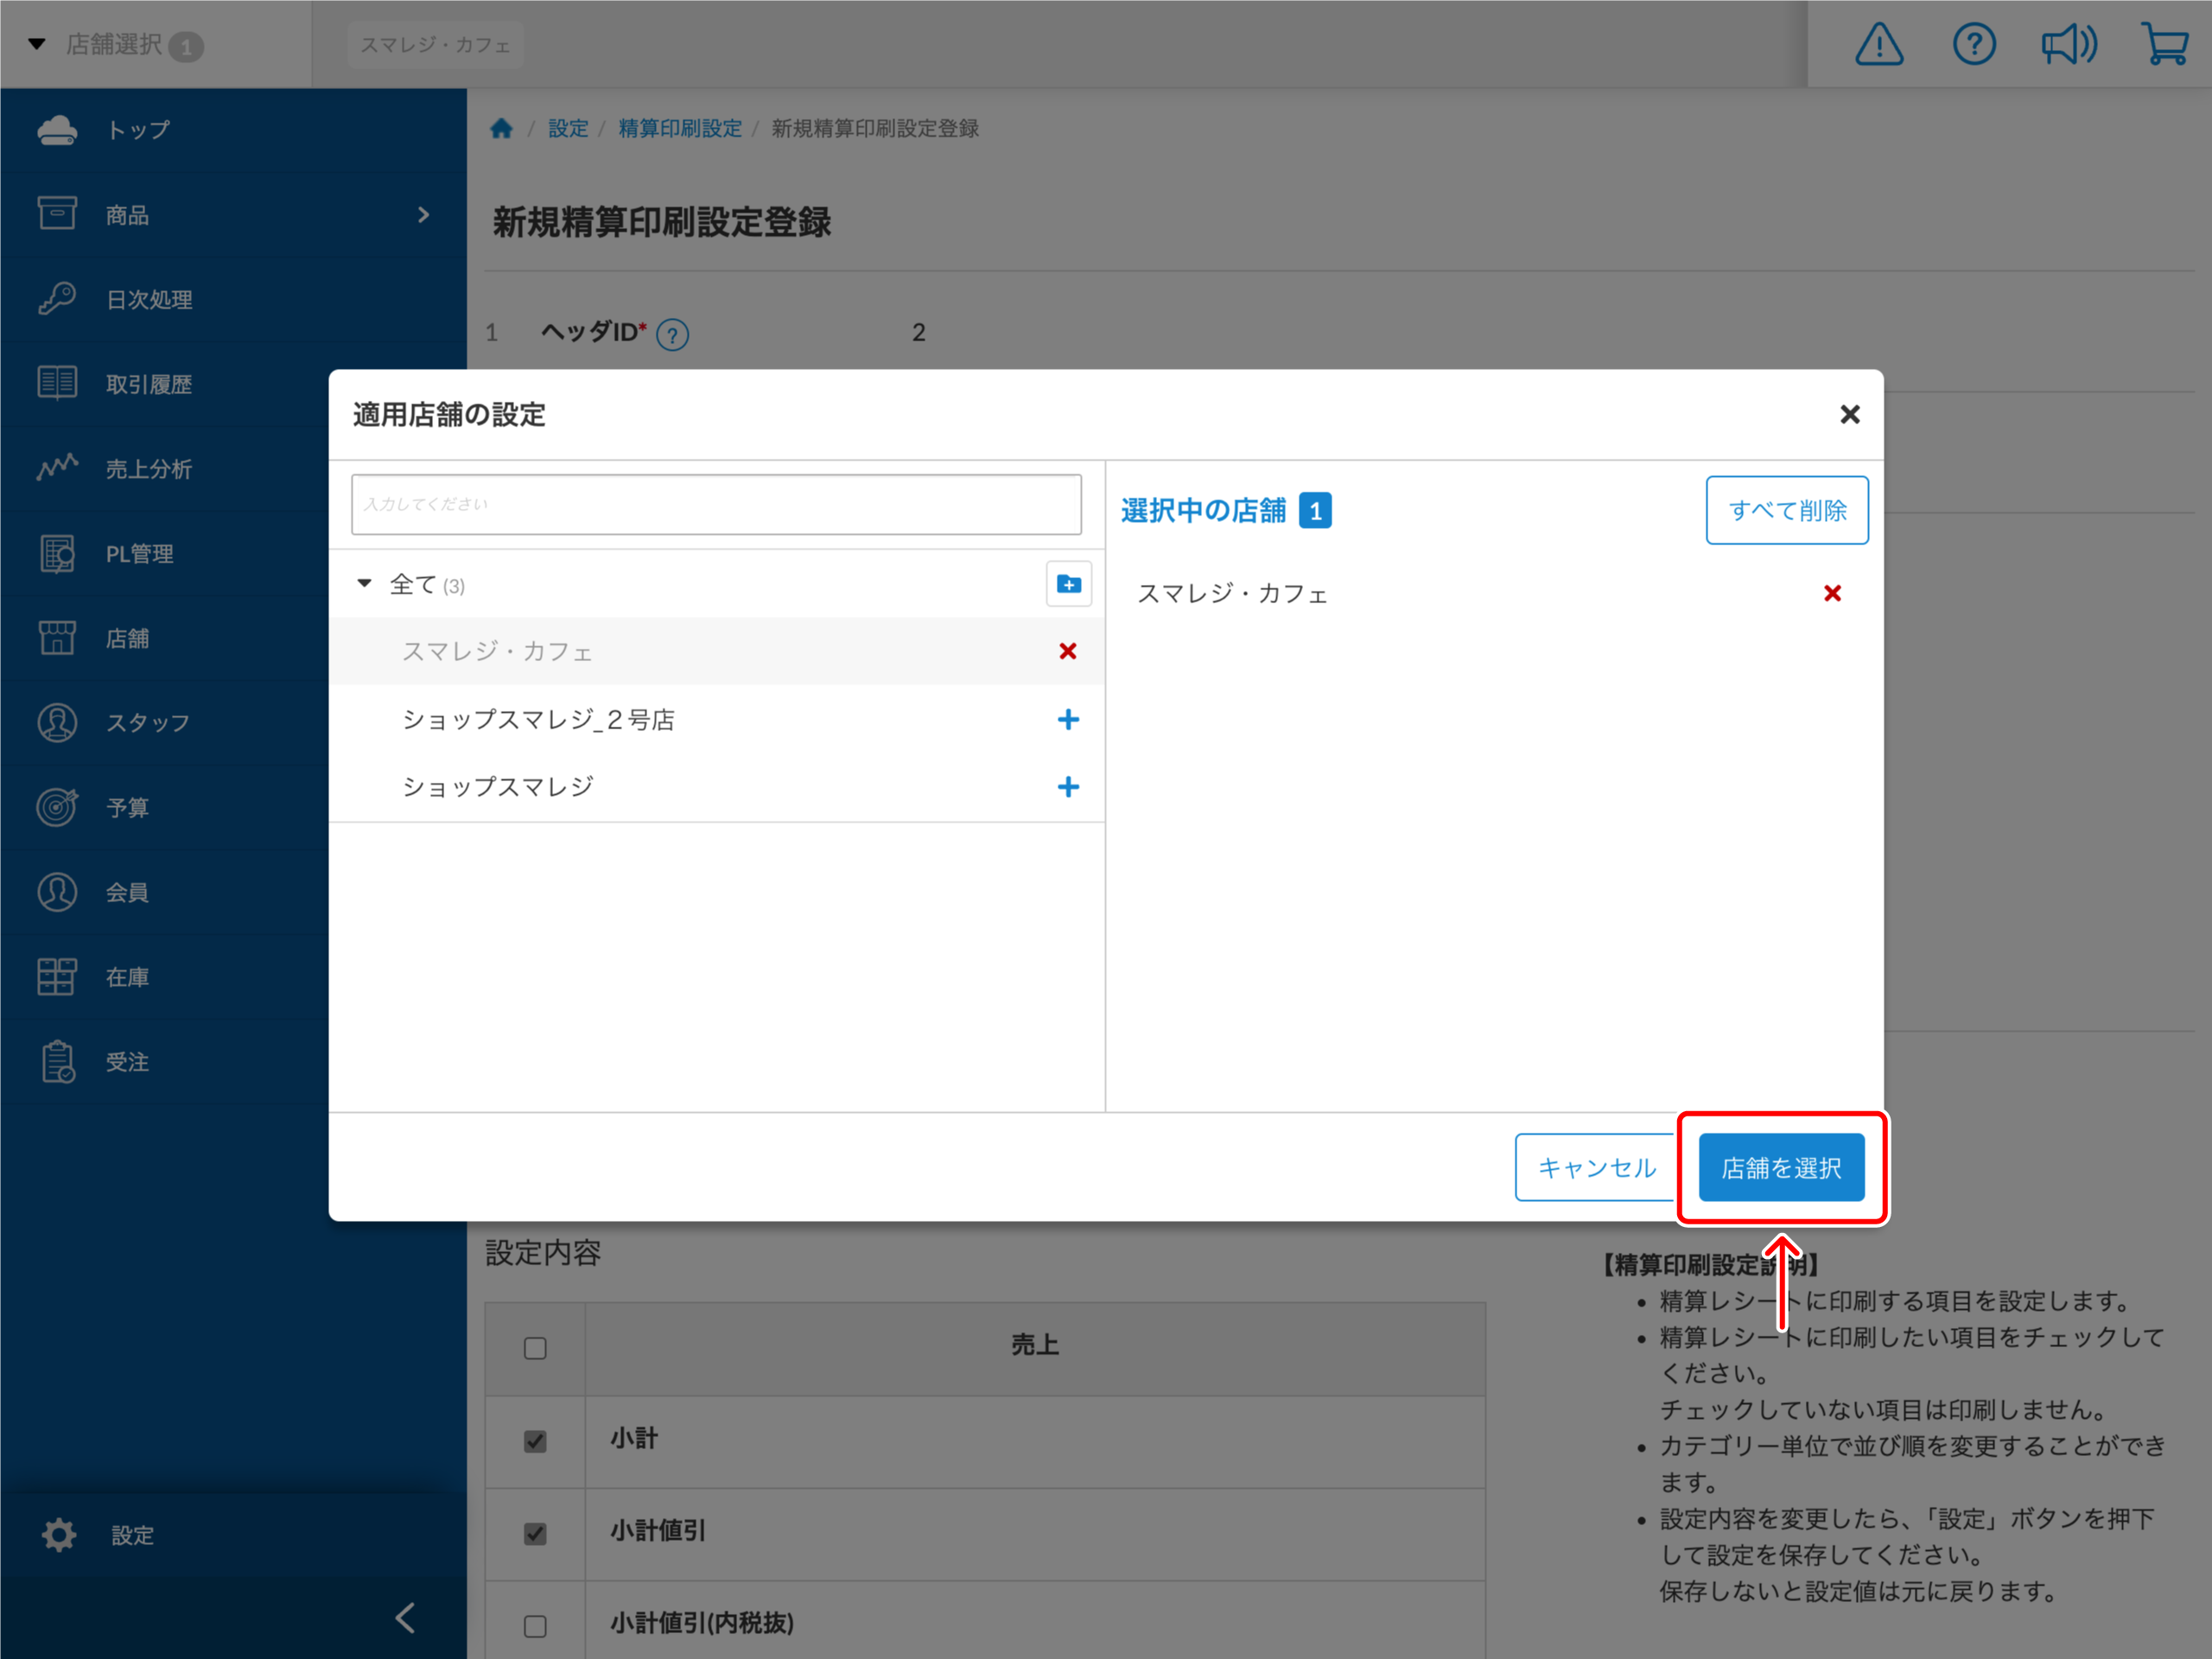
Task: Click the help icon beside ヘッダID
Action: (x=672, y=334)
